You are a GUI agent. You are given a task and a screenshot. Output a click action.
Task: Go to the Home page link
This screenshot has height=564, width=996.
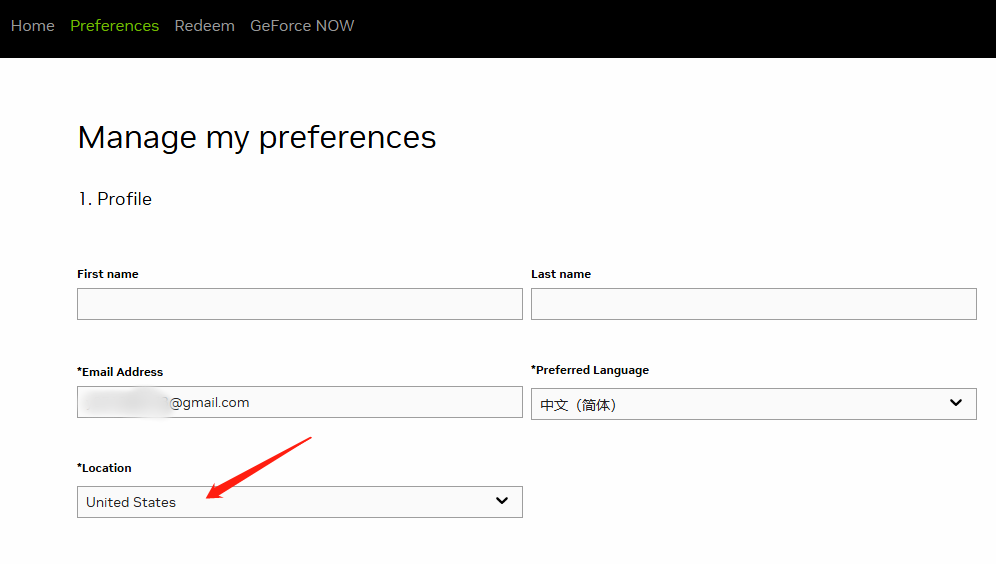point(32,26)
